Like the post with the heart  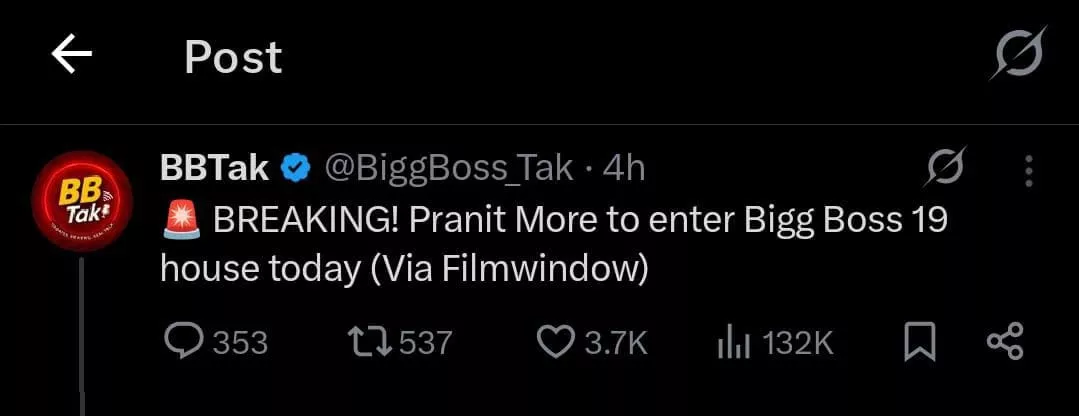pyautogui.click(x=555, y=343)
